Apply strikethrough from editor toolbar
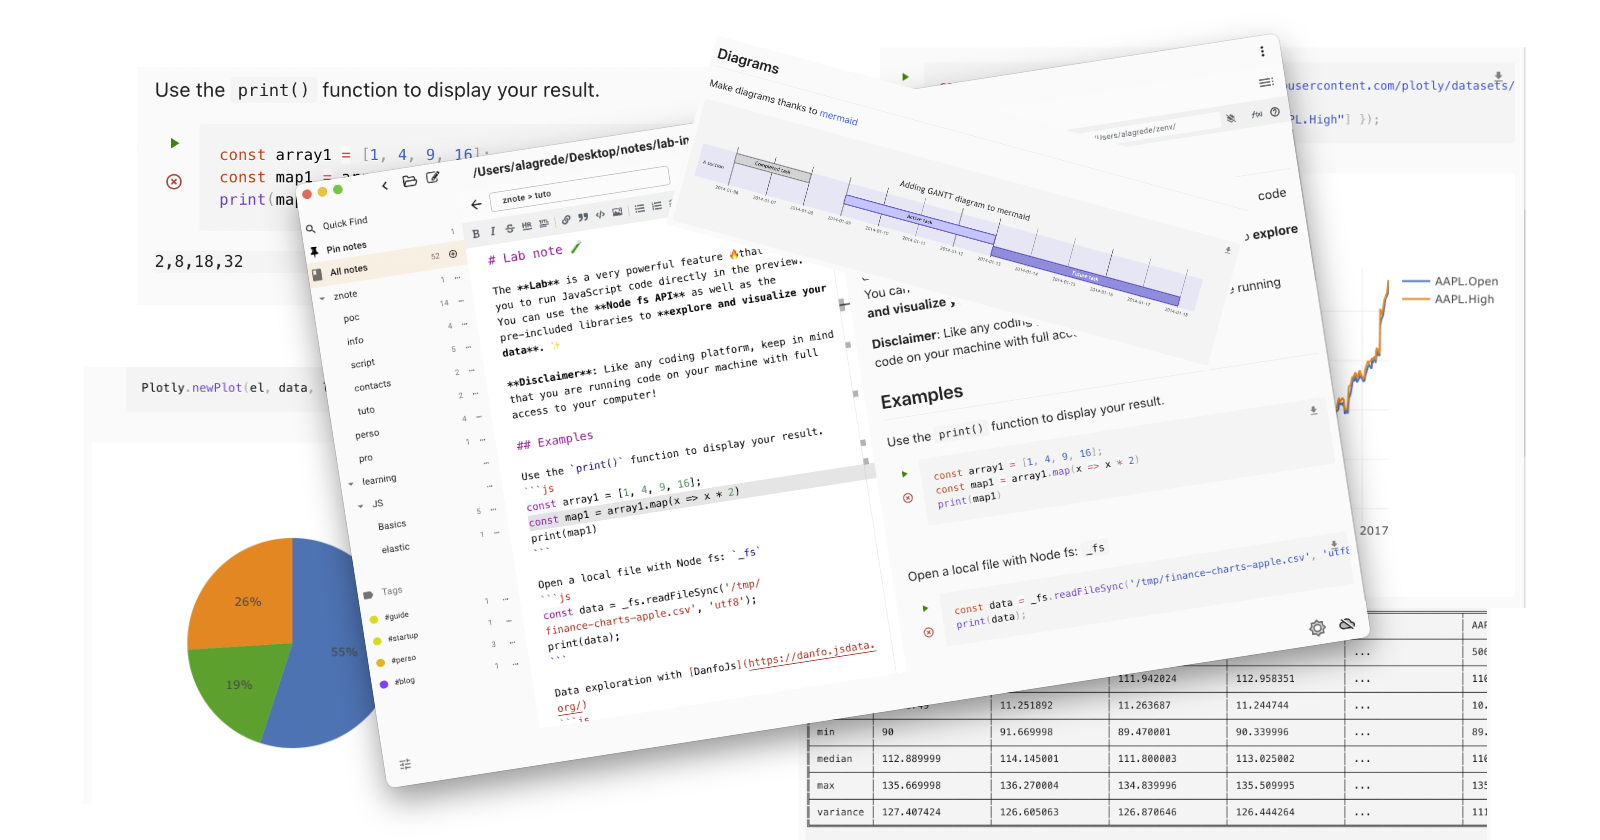Viewport: 1600px width, 840px height. pyautogui.click(x=509, y=228)
